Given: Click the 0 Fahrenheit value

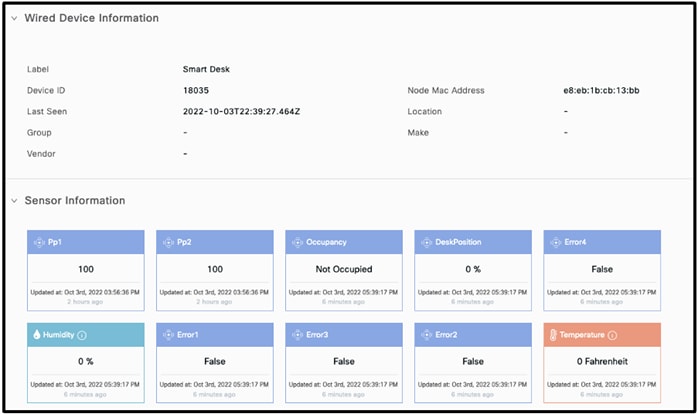Looking at the screenshot, I should pyautogui.click(x=602, y=361).
